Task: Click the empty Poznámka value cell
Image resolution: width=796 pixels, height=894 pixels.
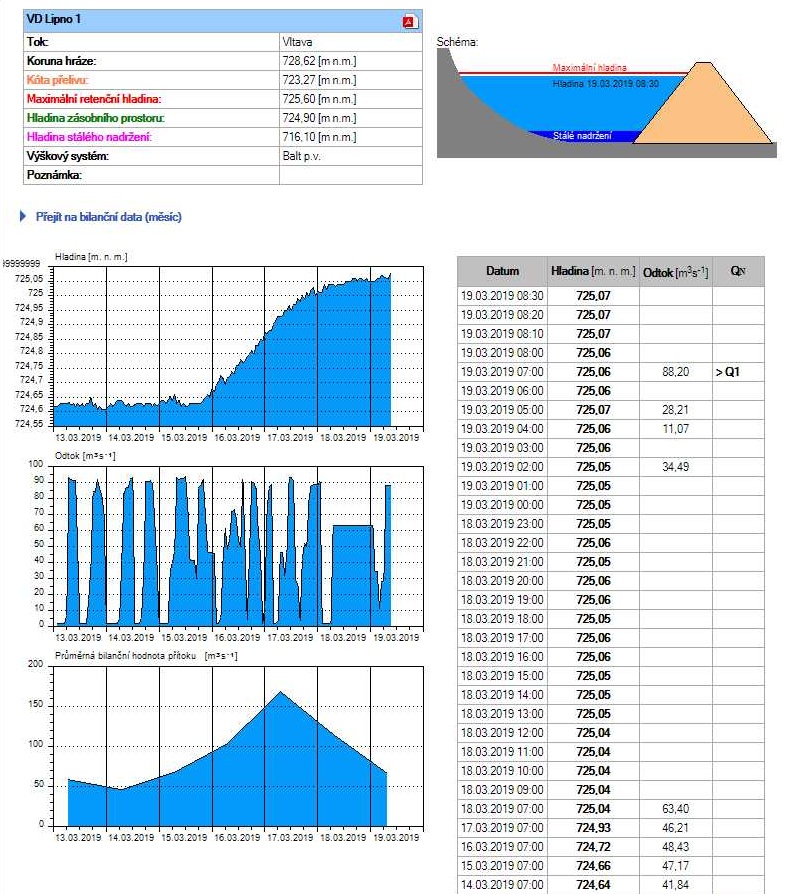Action: tap(350, 175)
